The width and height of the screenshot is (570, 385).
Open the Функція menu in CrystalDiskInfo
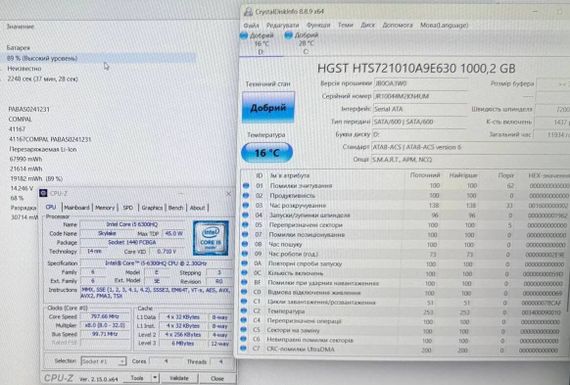(x=318, y=25)
